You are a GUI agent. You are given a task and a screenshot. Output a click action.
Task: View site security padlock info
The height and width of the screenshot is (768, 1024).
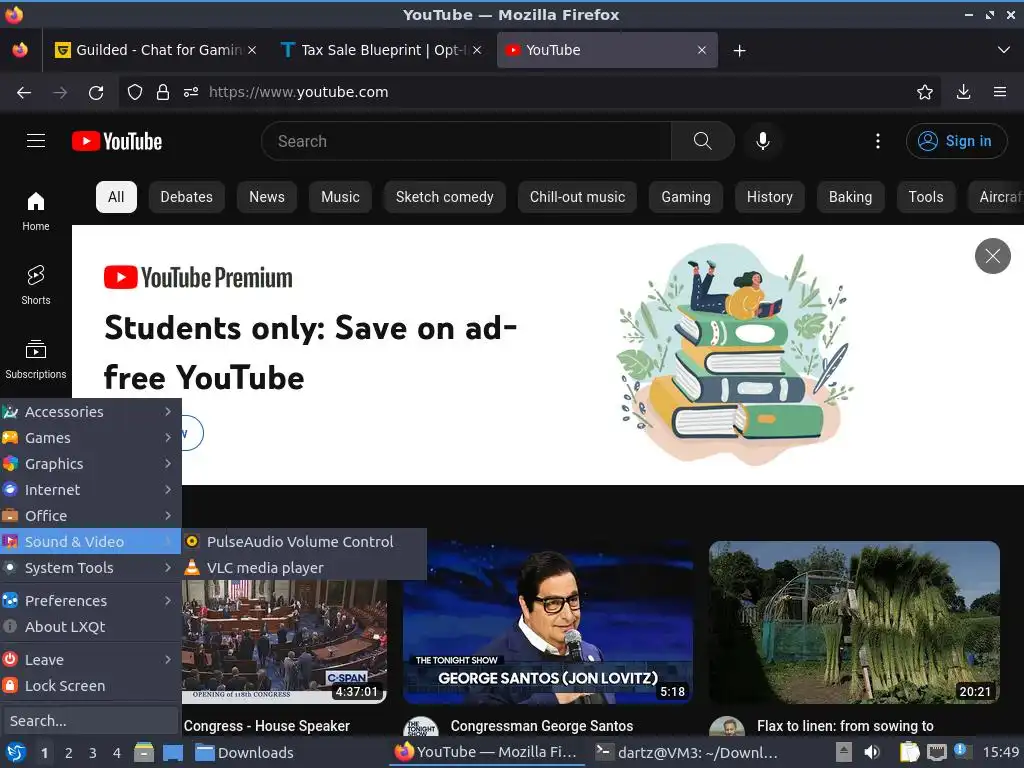pos(163,92)
